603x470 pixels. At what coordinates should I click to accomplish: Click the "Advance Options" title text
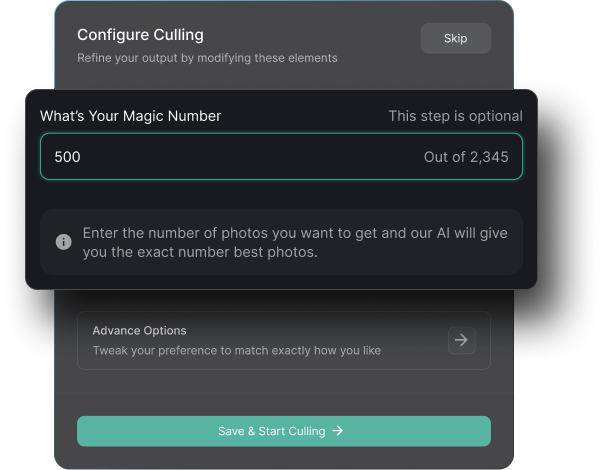(x=139, y=330)
